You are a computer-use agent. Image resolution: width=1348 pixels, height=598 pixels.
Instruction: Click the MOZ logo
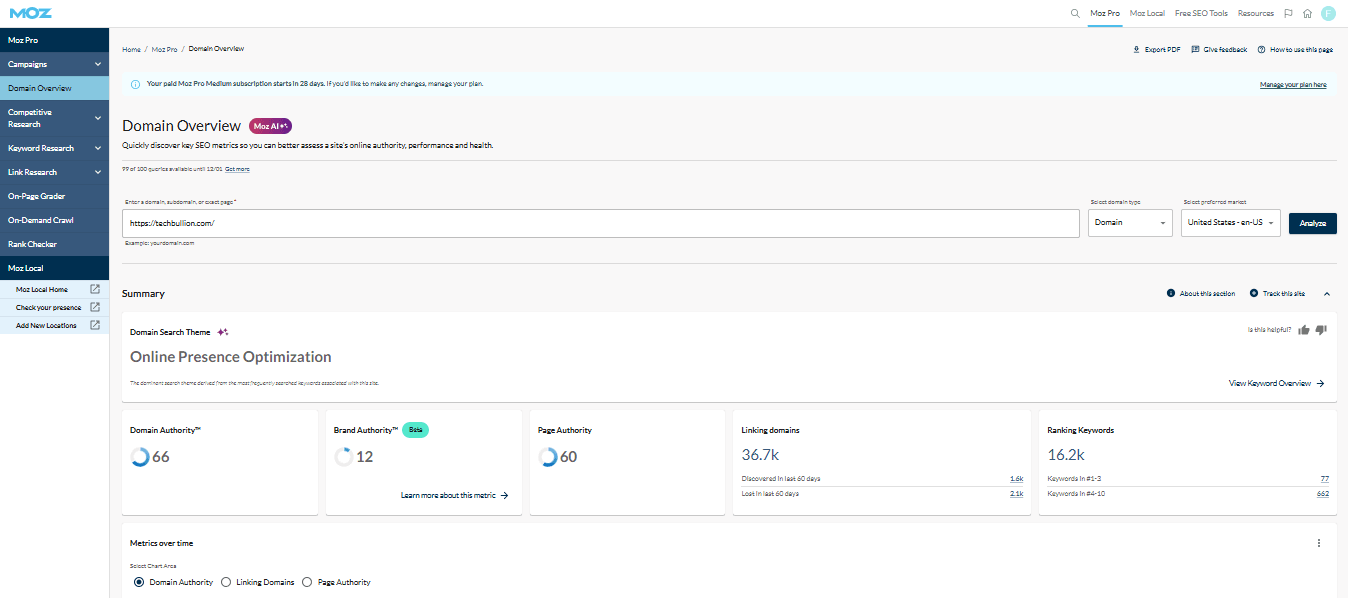[x=31, y=13]
